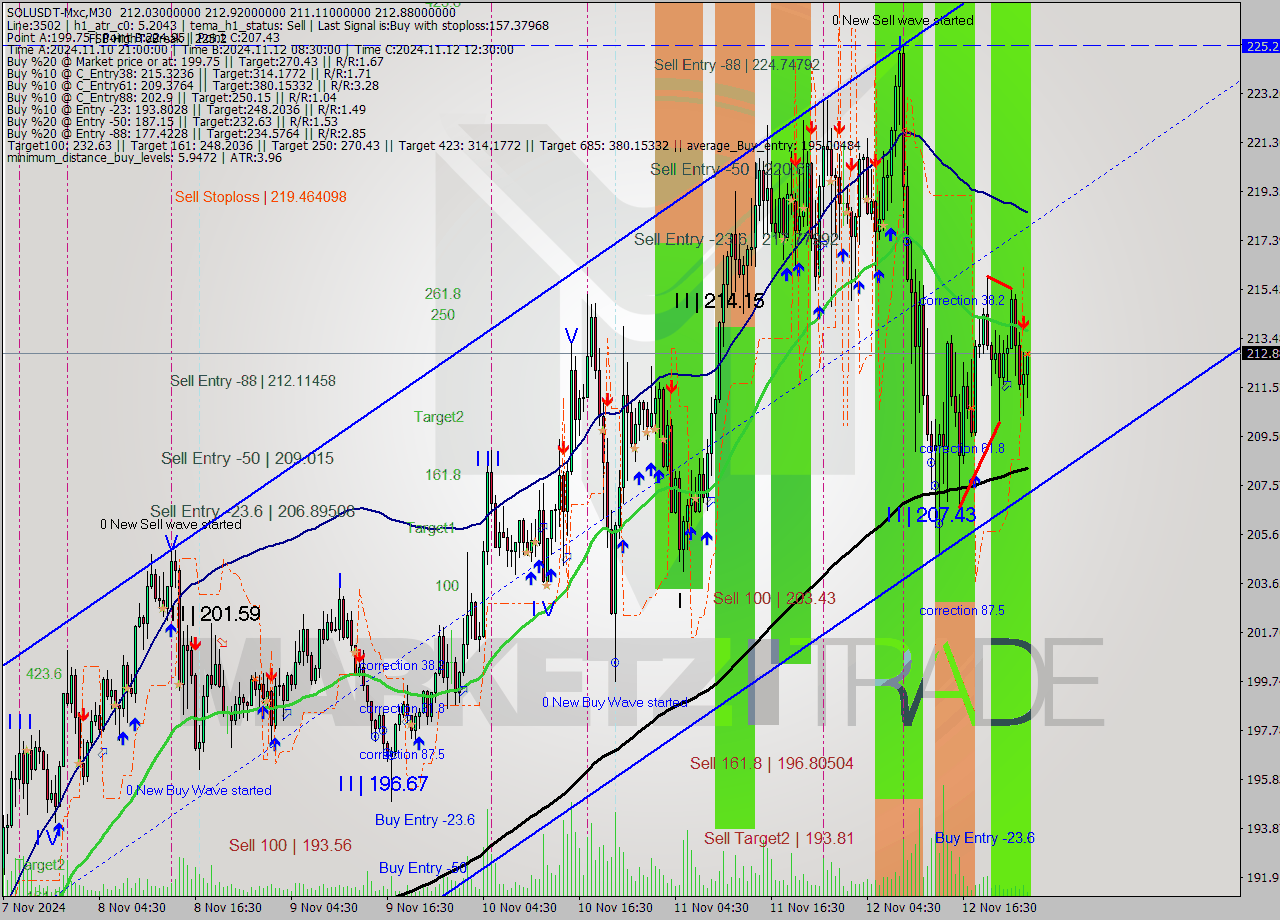Click 'Sell Entry -88 | 212.11458' label

click(x=252, y=380)
